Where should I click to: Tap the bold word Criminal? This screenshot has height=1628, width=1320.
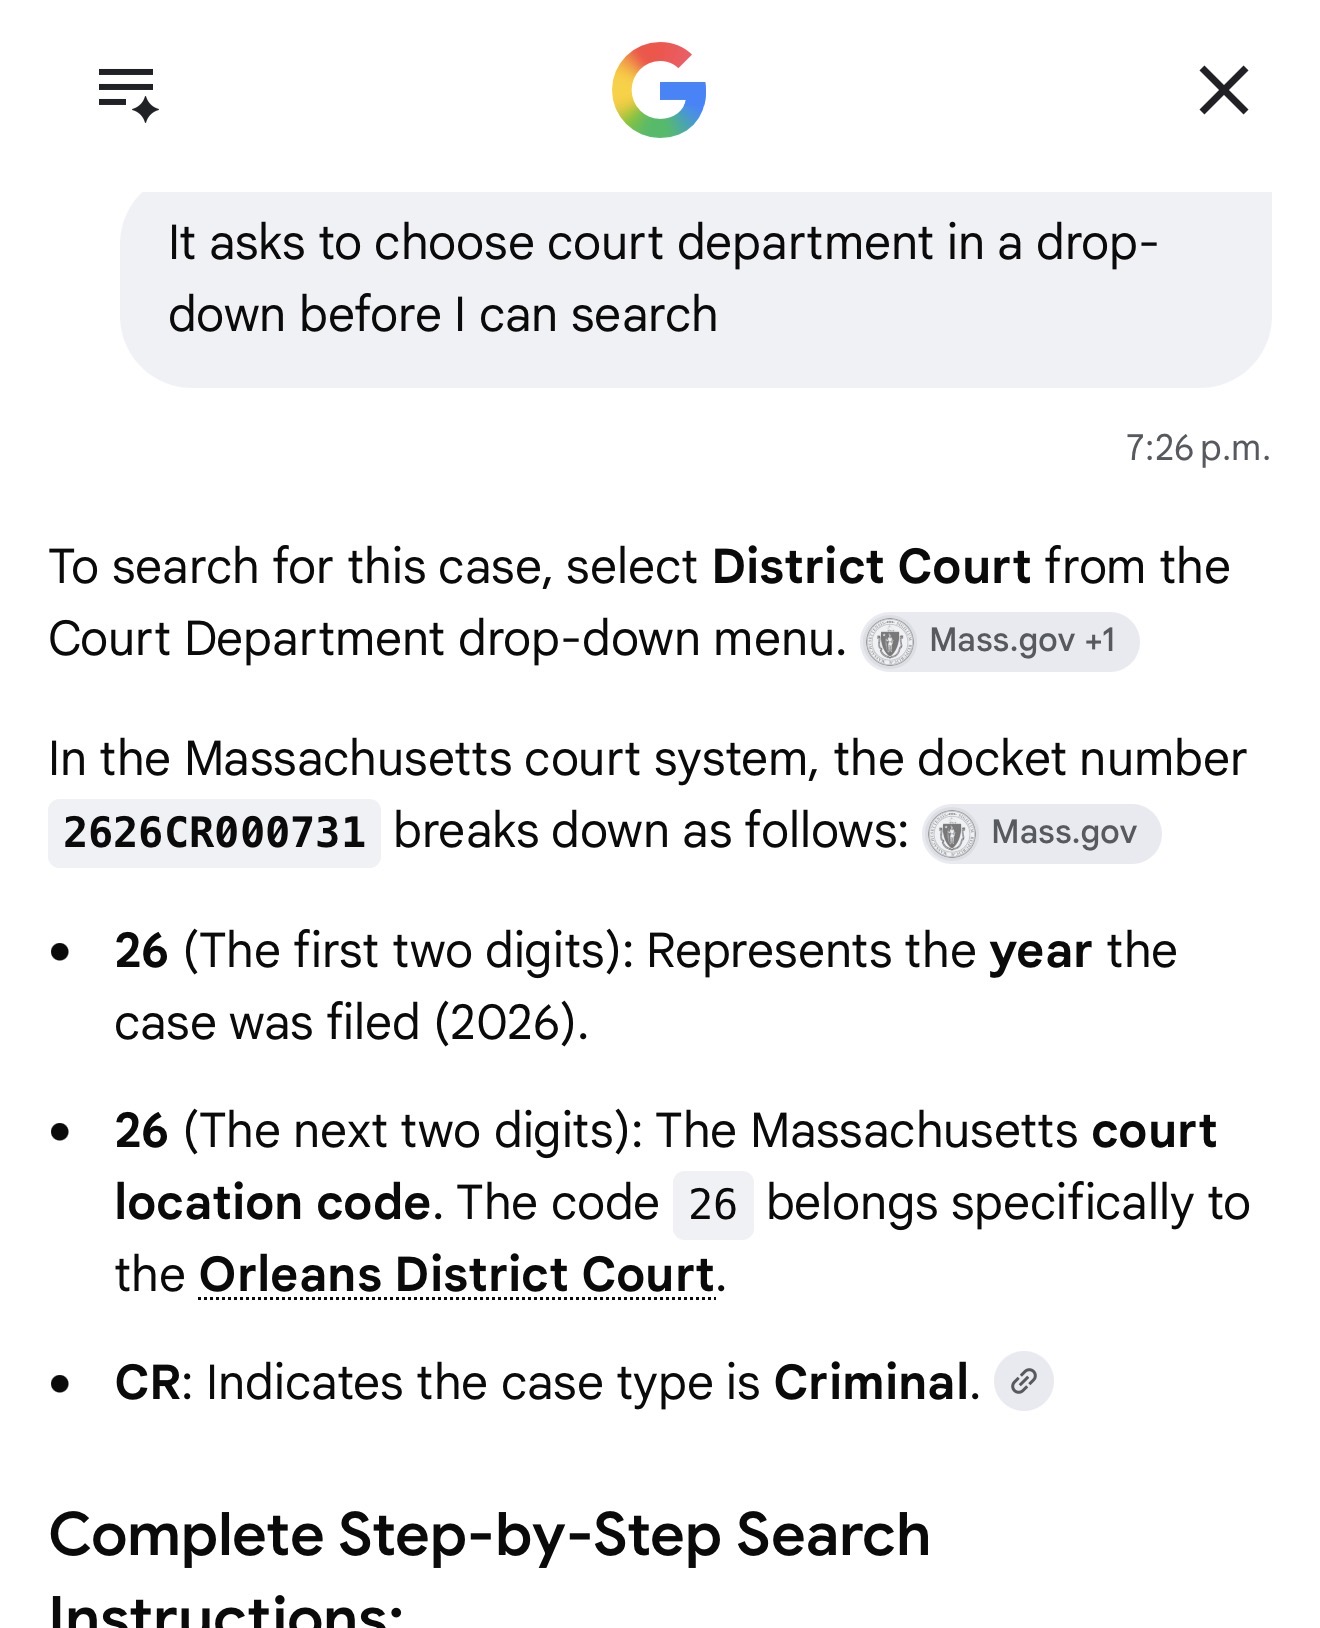(x=871, y=1383)
